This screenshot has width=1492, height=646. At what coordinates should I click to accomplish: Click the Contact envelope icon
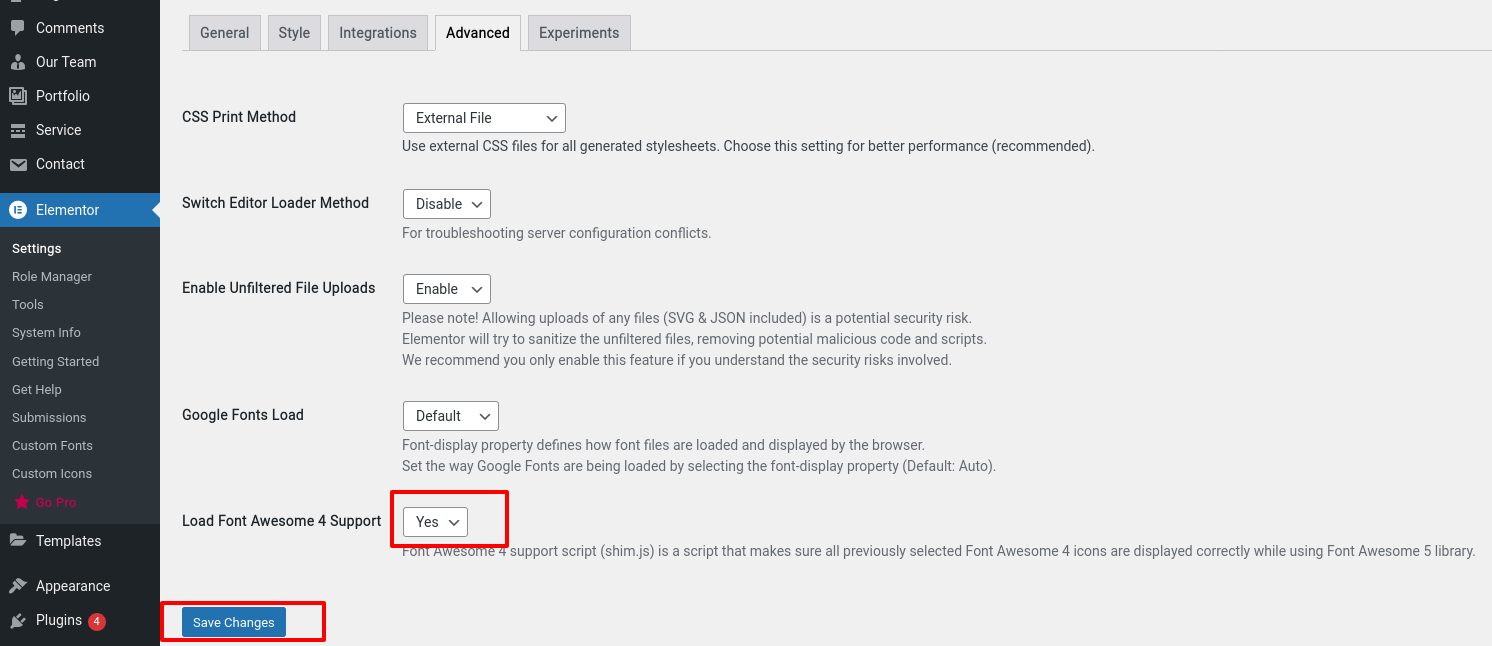(x=18, y=164)
